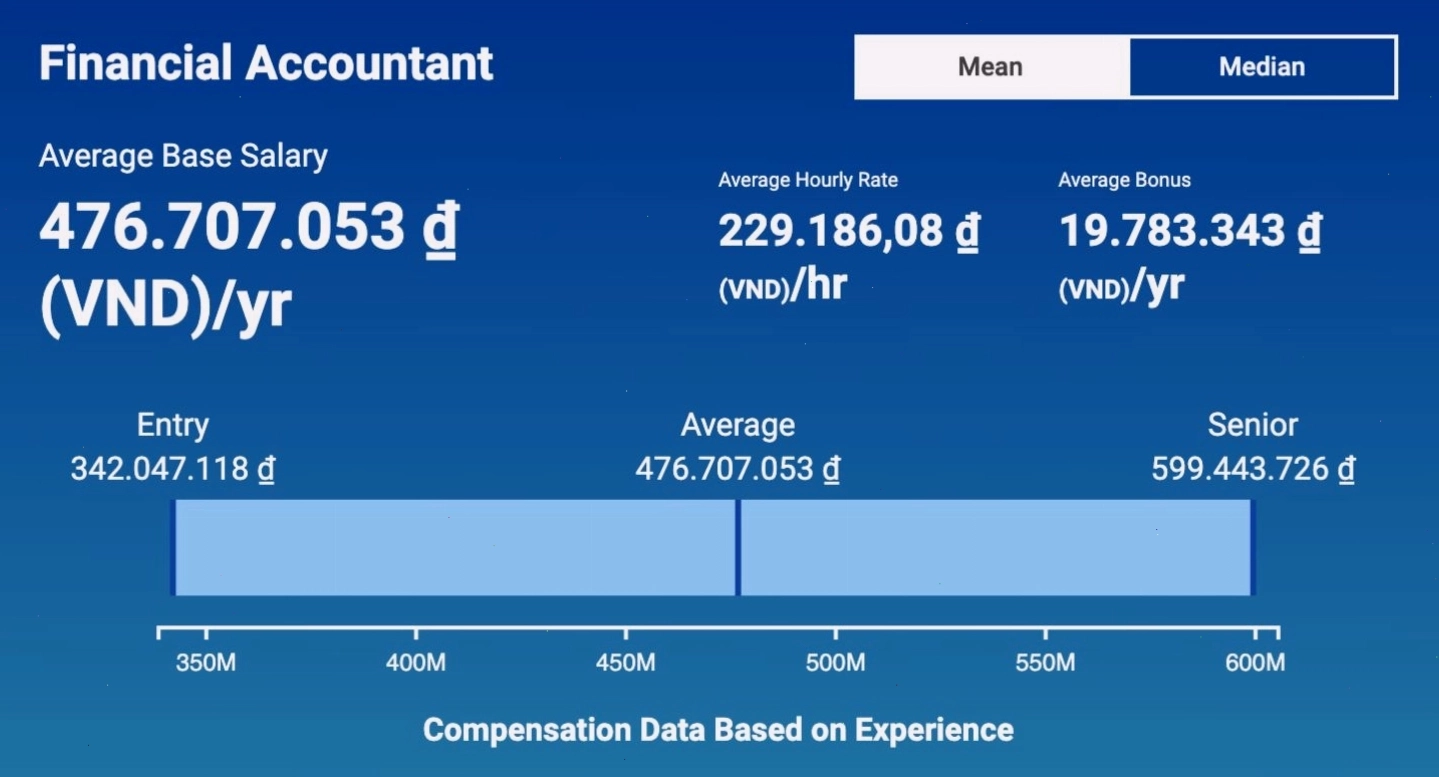Click the Senior salary label
The image size is (1439, 779).
[x=1253, y=425]
